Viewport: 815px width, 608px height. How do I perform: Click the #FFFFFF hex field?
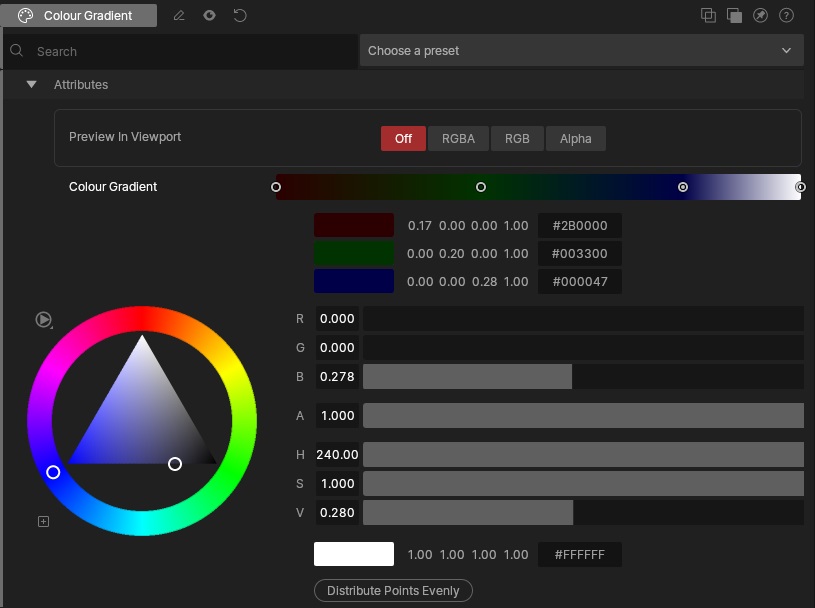580,554
